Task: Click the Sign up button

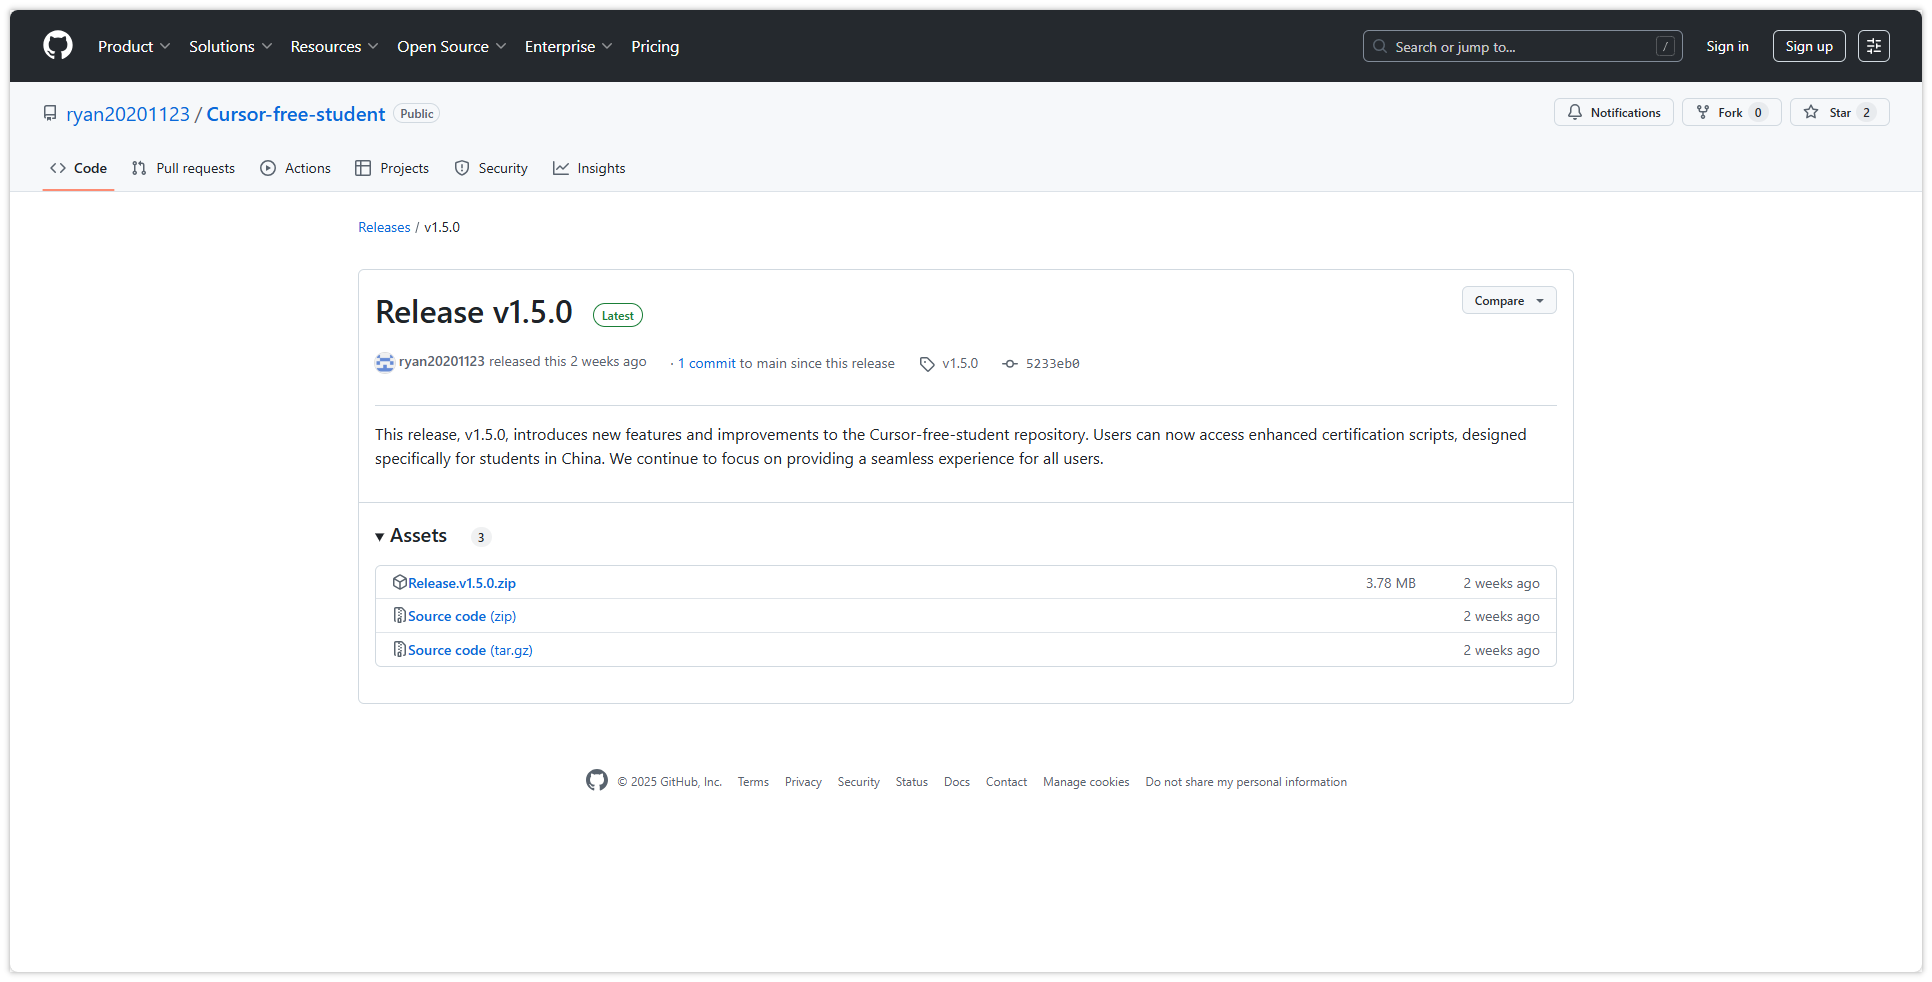Action: point(1808,46)
